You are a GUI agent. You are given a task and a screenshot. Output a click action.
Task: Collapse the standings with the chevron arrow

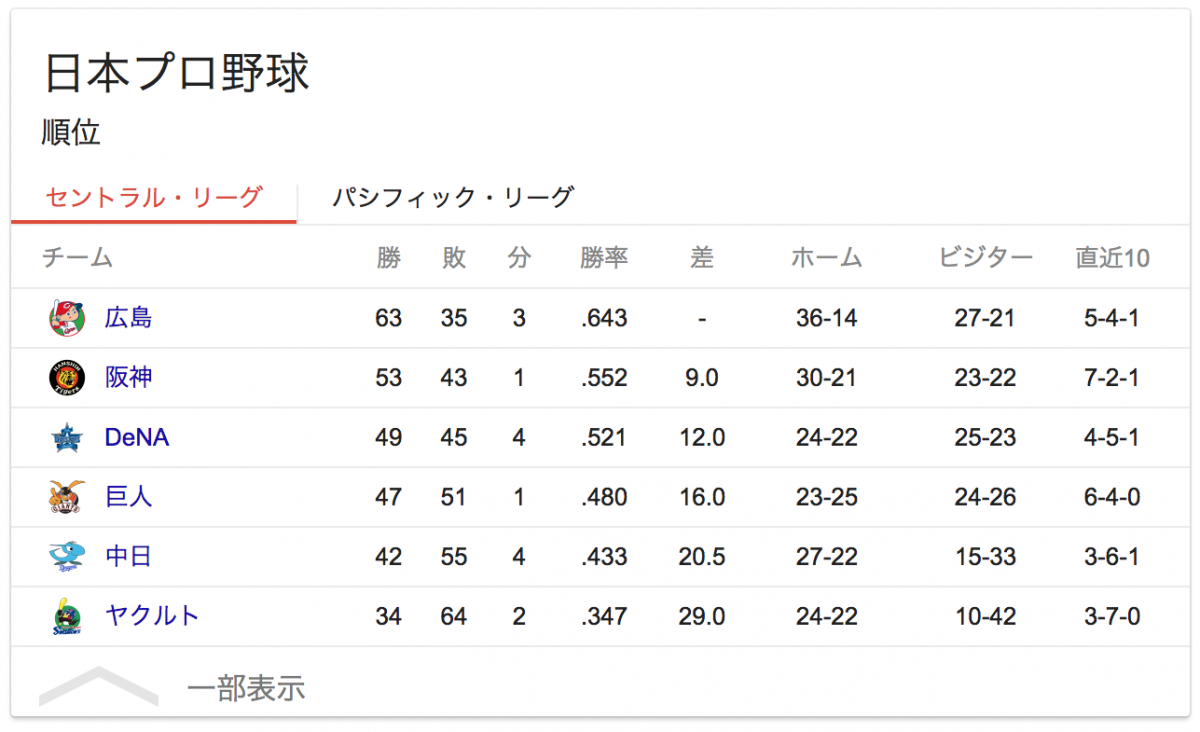tap(98, 686)
